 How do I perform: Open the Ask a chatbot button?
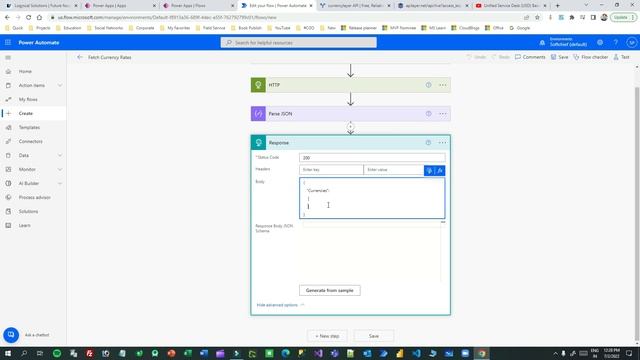[11, 335]
